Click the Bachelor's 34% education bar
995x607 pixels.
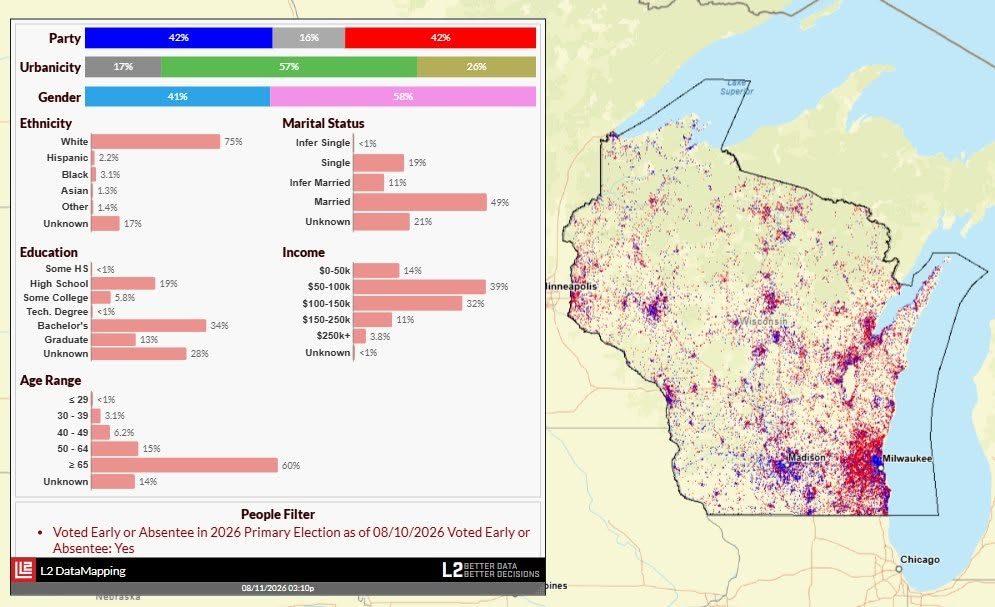point(149,325)
